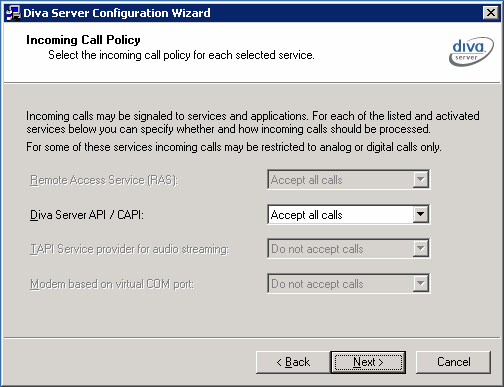Cancel the configuration wizard
Viewport: 504px width, 387px height.
point(453,362)
